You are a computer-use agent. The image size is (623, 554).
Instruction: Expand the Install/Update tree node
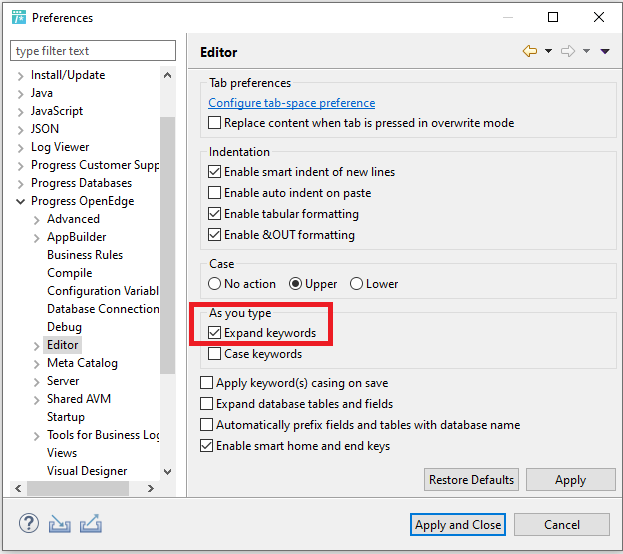tap(21, 76)
